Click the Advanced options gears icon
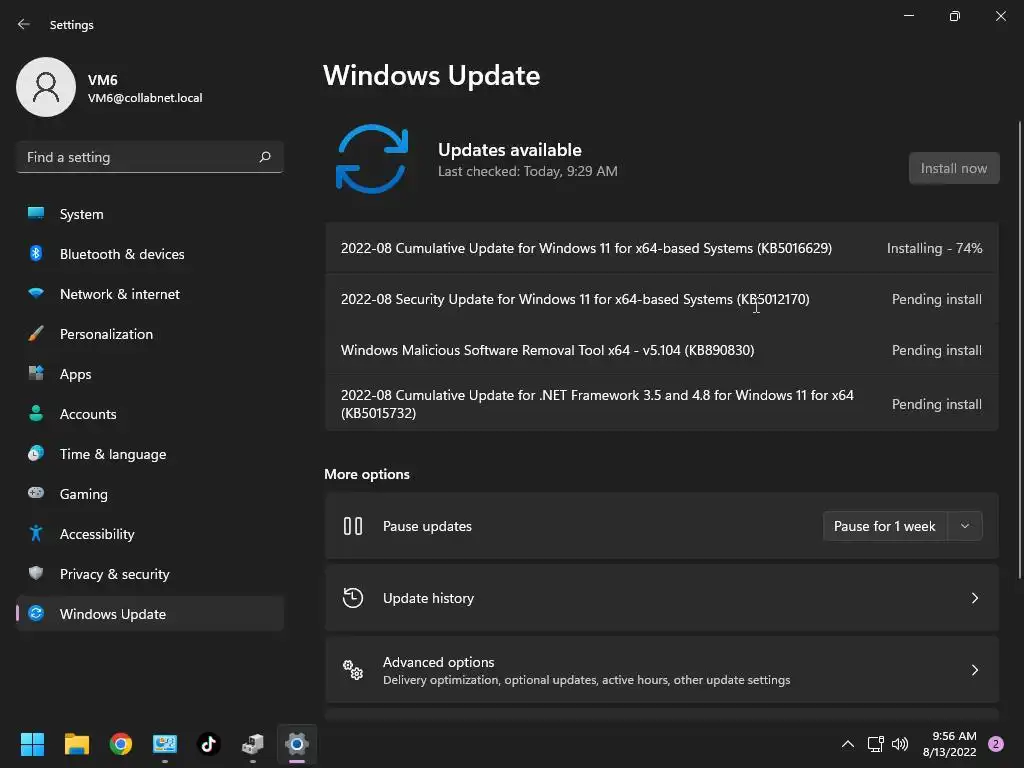1024x768 pixels. point(353,670)
